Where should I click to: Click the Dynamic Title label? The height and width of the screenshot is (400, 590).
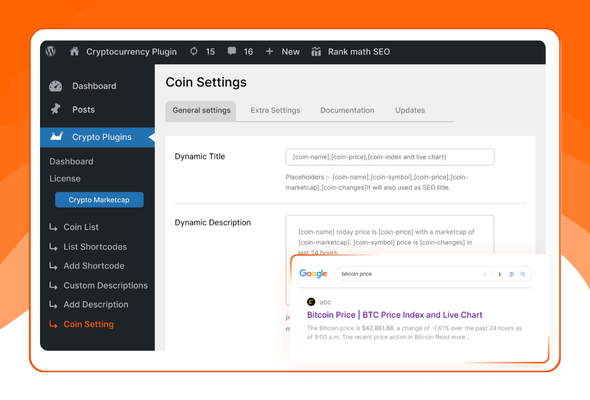click(200, 157)
